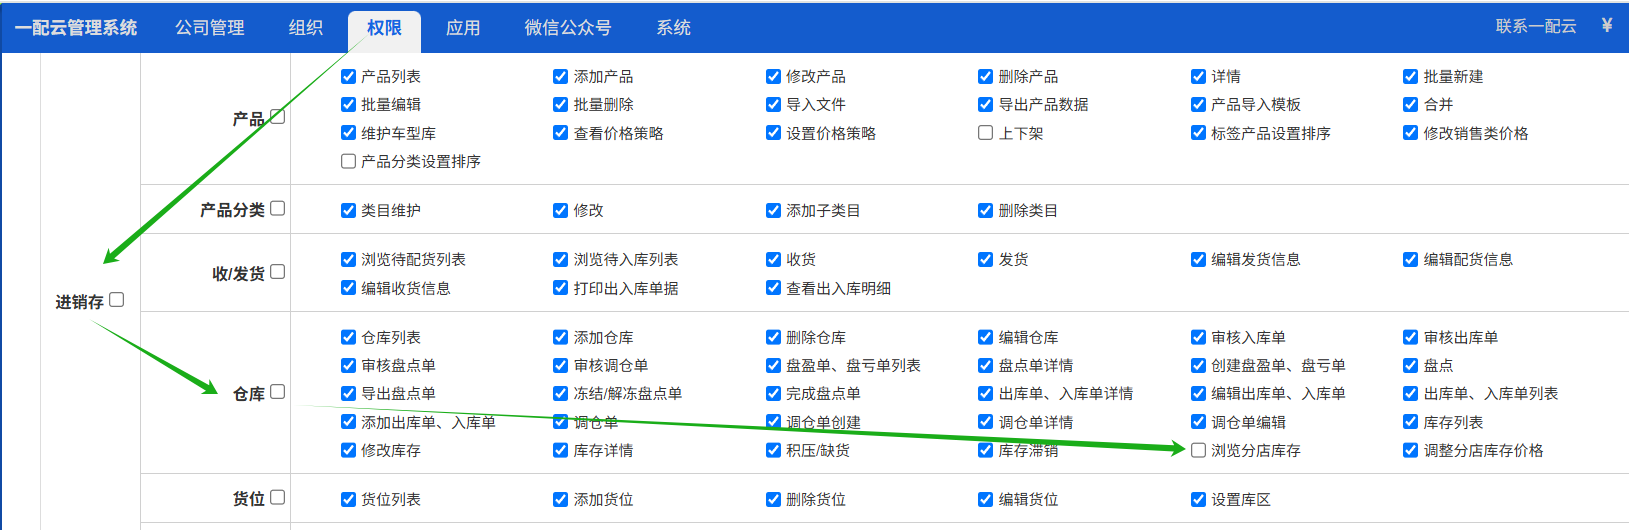Open the 系统 menu
Screen dimensions: 1629x530
coord(674,28)
